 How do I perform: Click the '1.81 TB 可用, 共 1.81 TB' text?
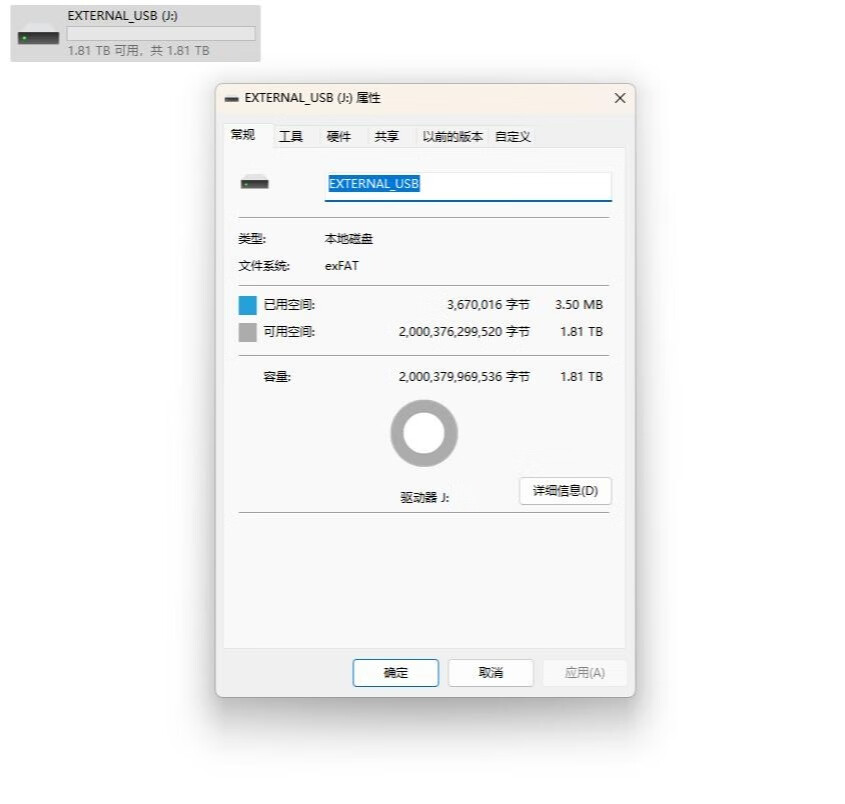[x=138, y=51]
